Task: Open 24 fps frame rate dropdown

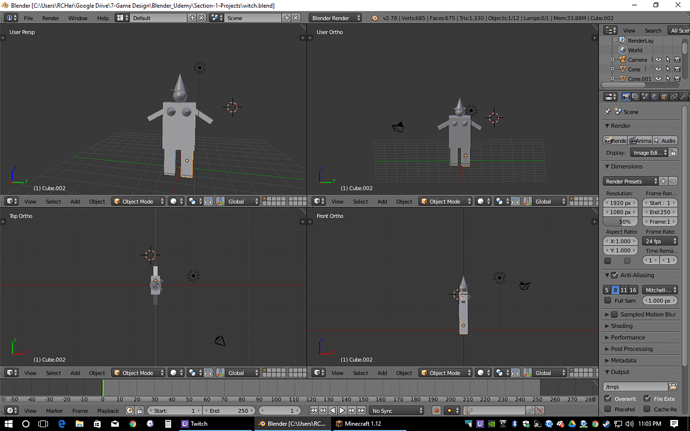Action: pos(660,241)
